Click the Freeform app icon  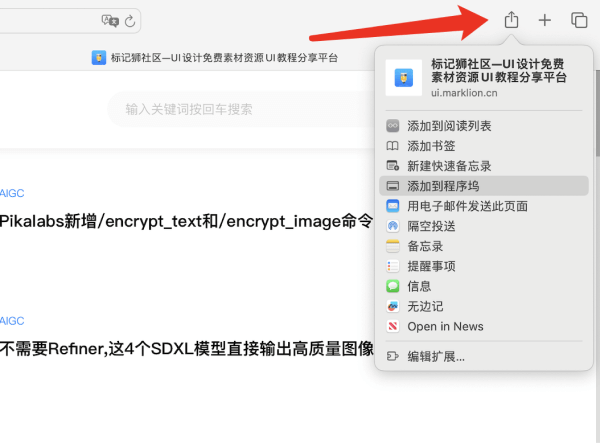tap(393, 306)
